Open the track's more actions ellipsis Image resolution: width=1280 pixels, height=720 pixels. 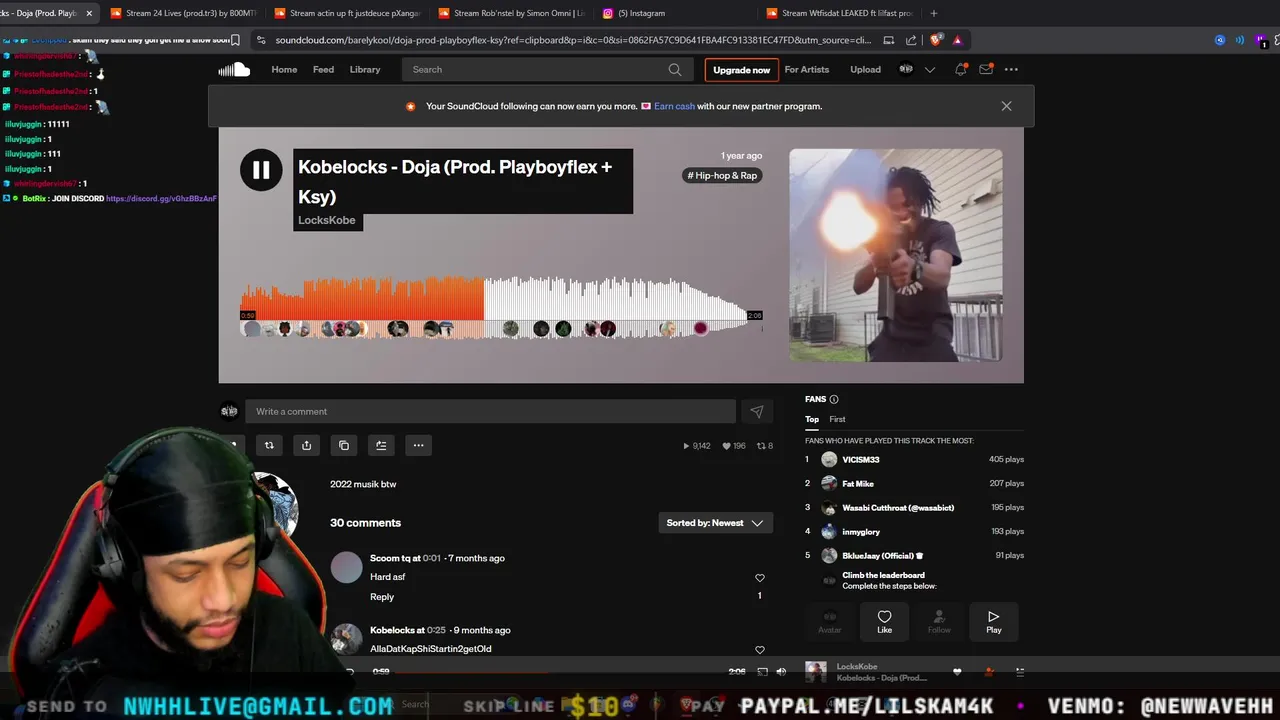point(418,445)
